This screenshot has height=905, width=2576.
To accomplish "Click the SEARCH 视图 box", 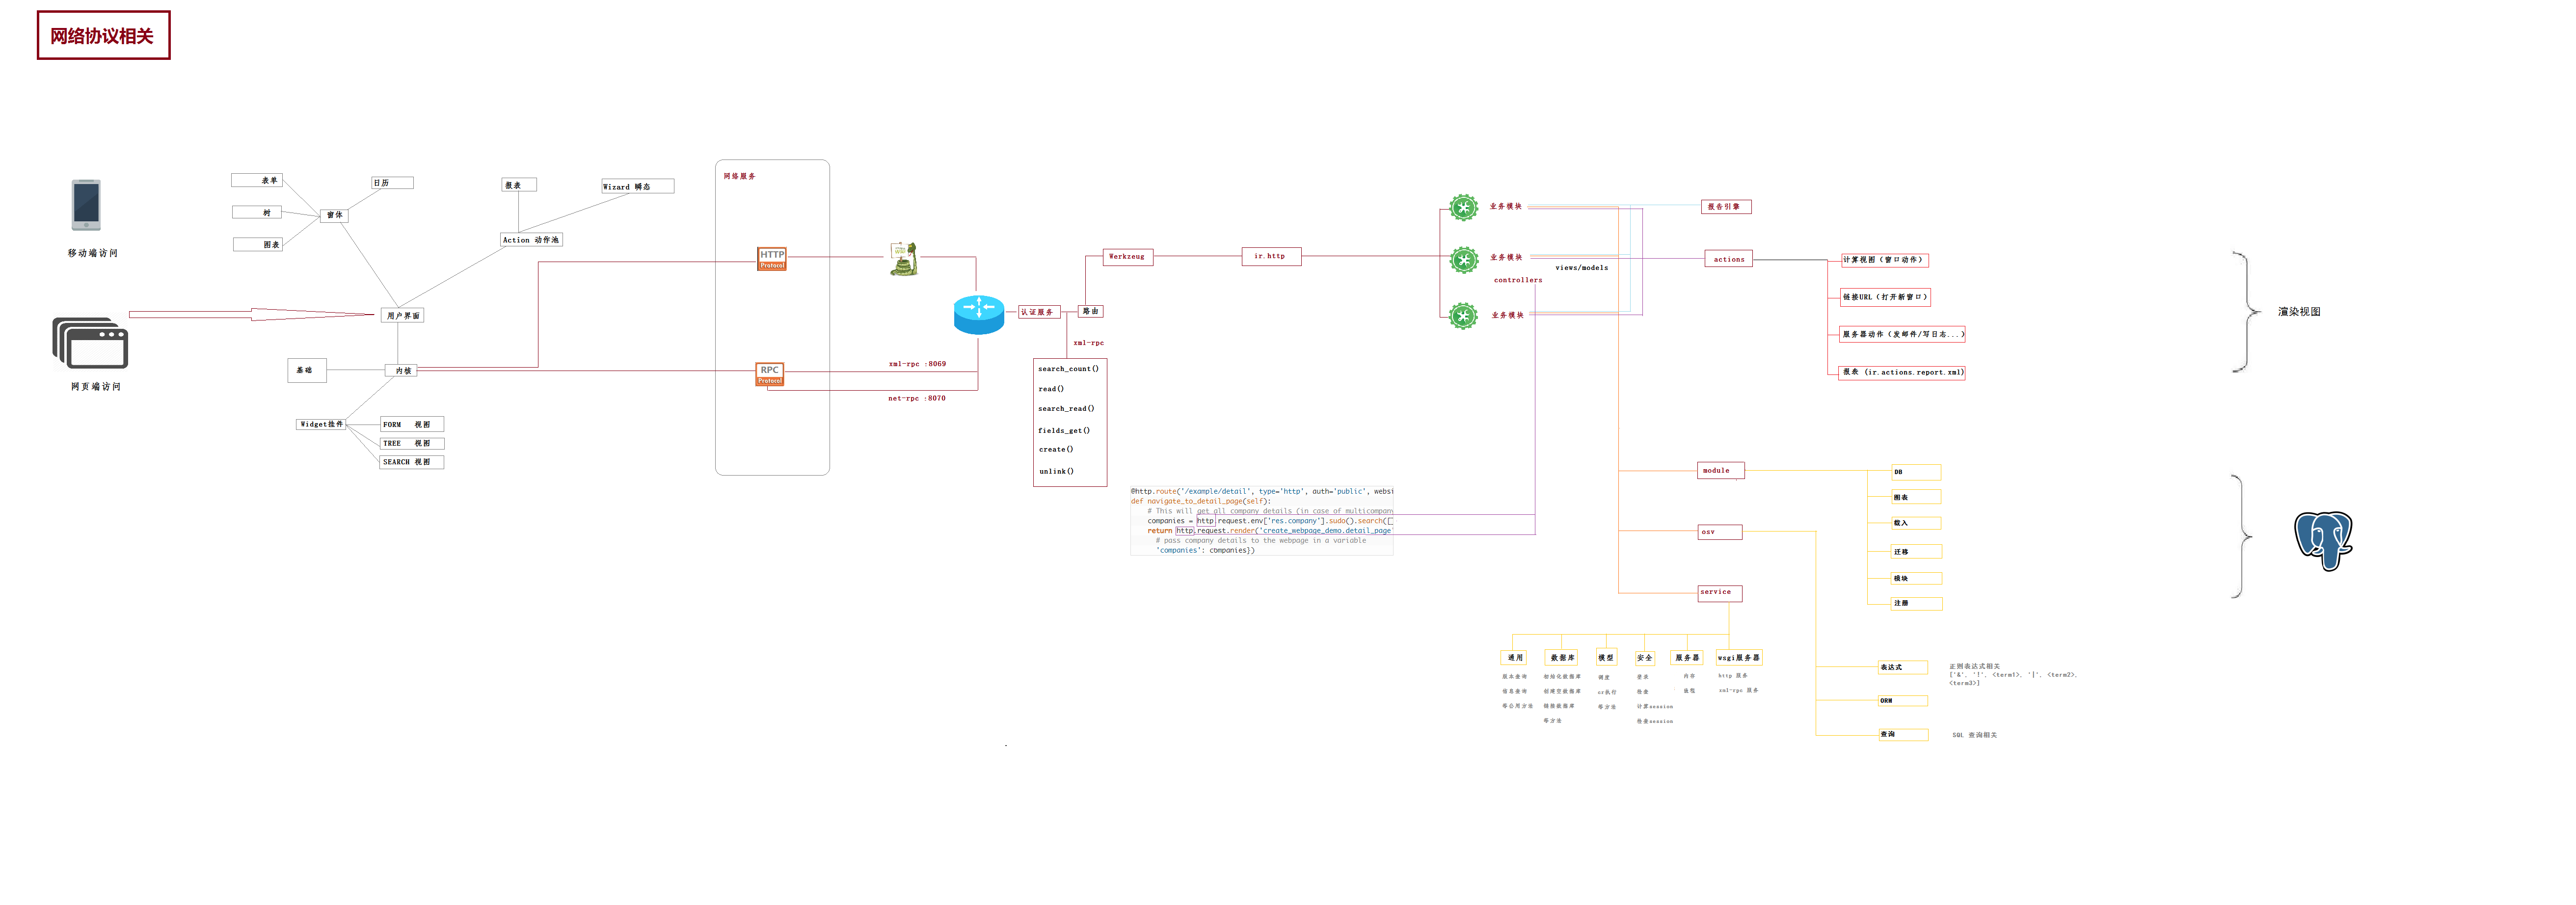I will (x=412, y=462).
